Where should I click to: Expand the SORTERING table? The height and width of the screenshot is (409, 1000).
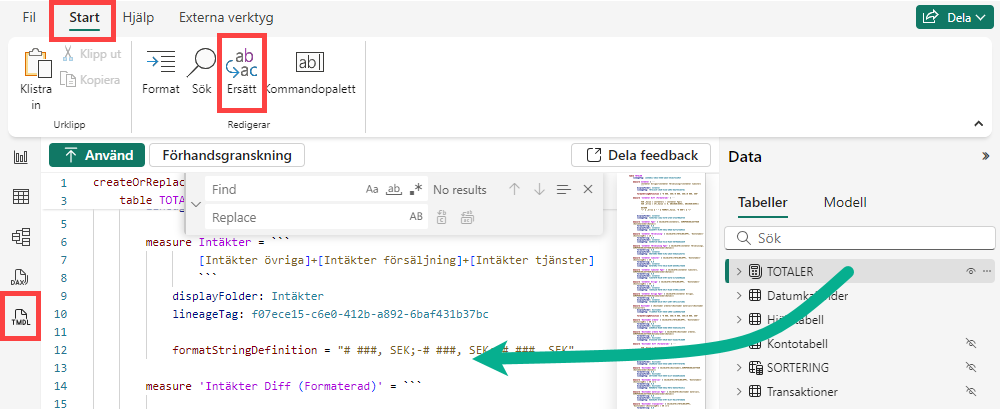pyautogui.click(x=739, y=368)
